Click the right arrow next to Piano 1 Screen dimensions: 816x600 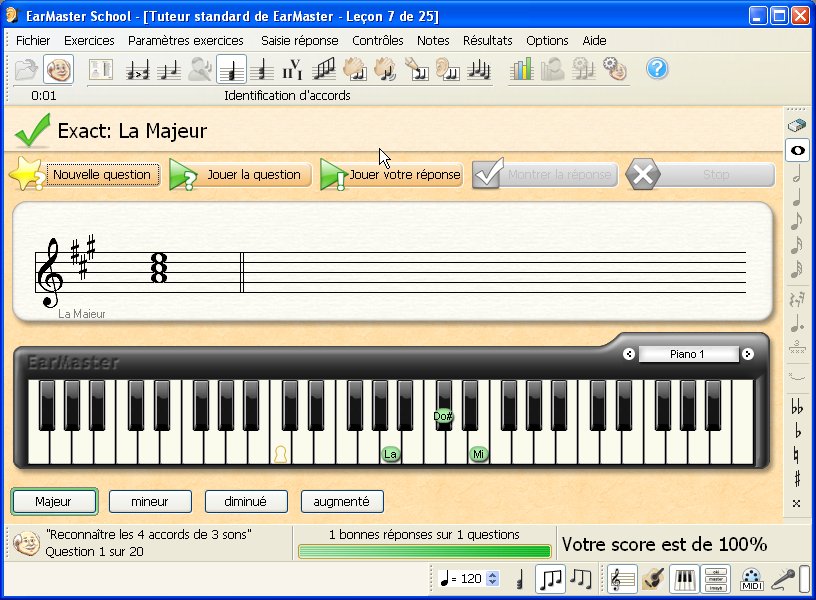tap(748, 354)
